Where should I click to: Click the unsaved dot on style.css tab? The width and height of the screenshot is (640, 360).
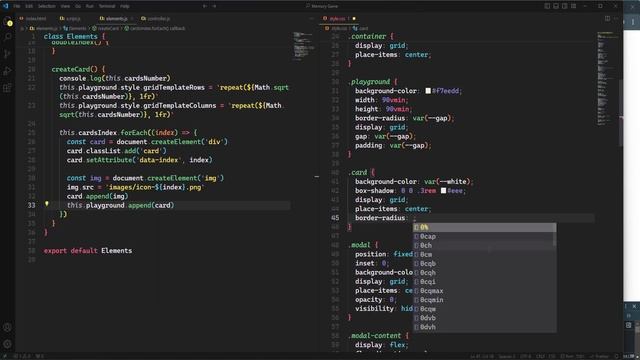point(354,18)
